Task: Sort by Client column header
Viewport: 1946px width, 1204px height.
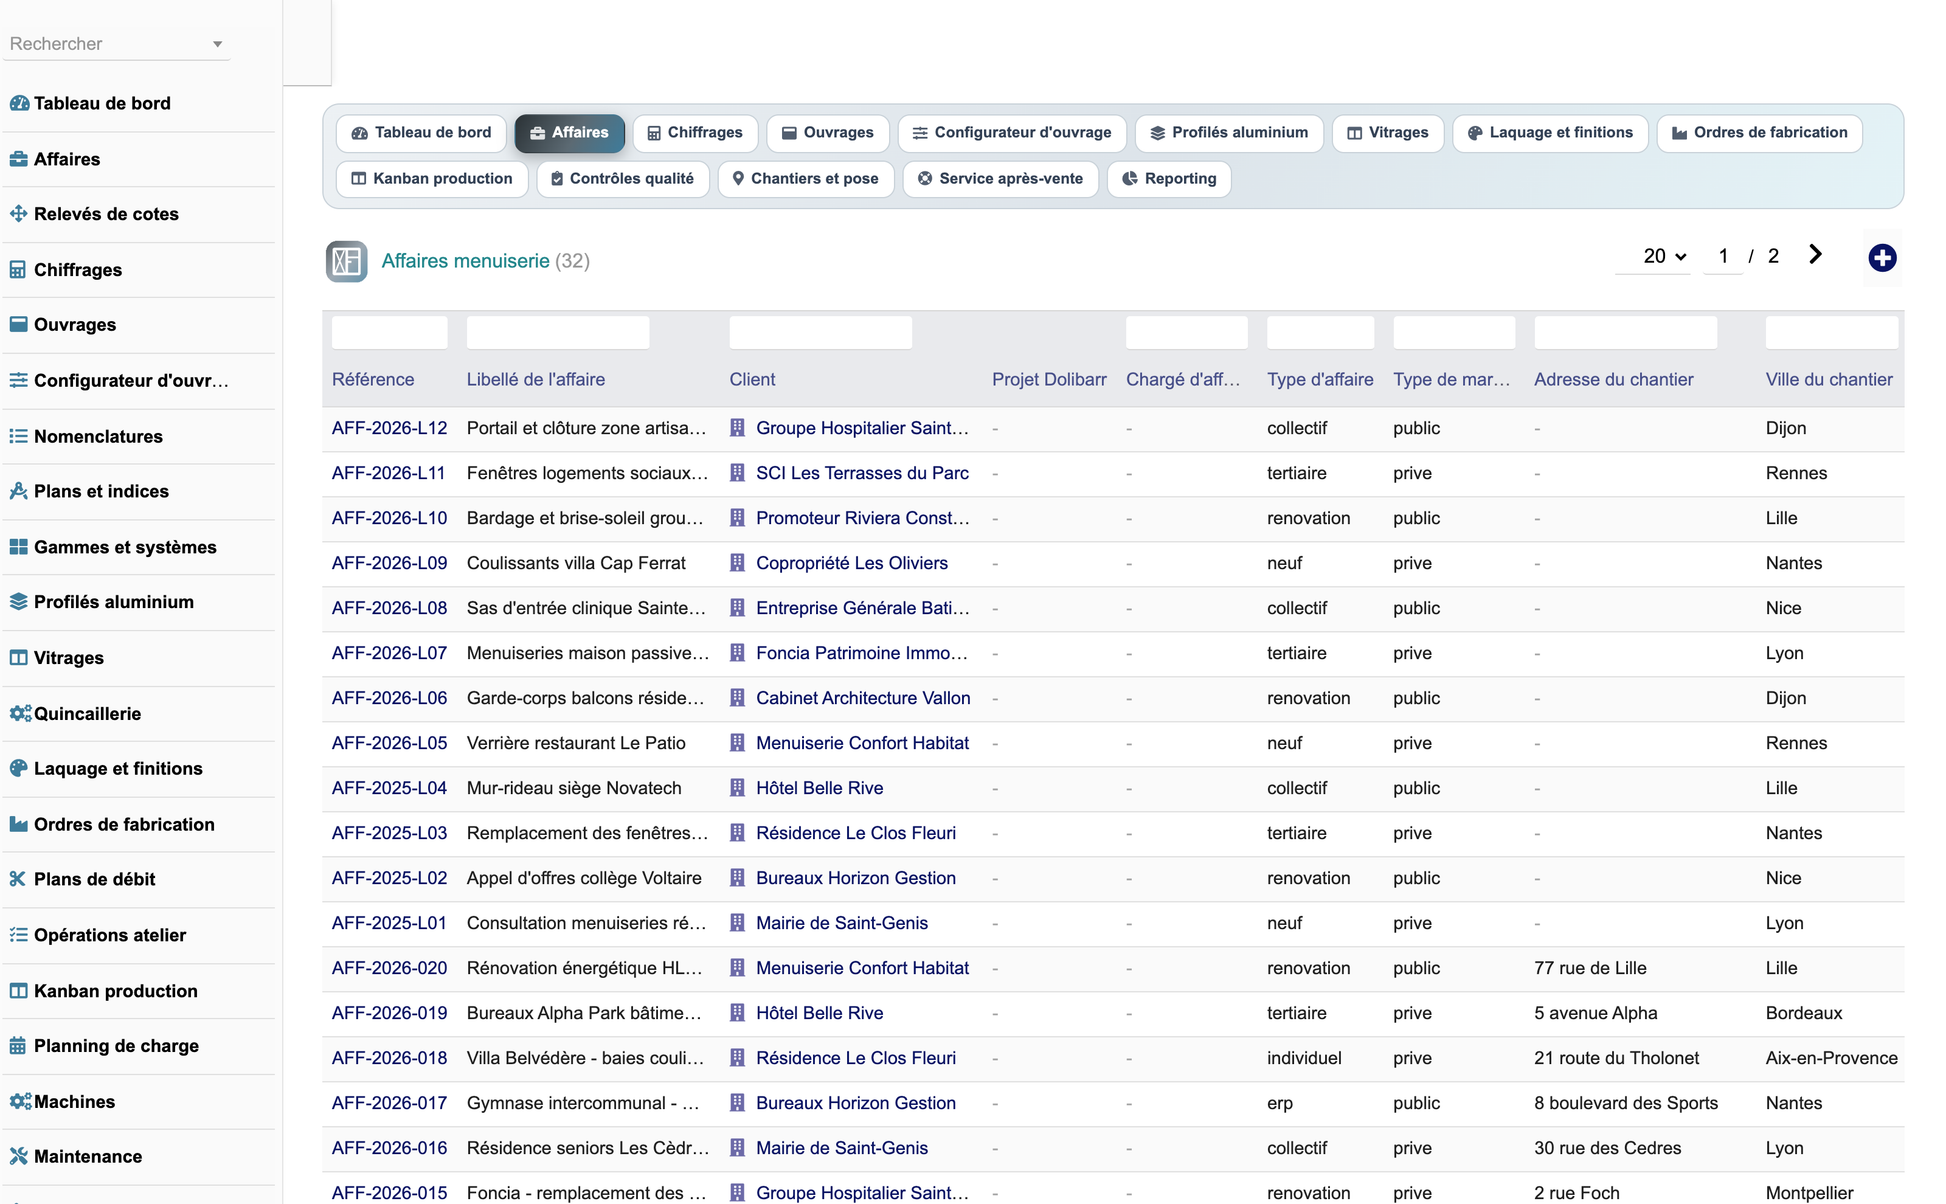Action: [x=752, y=380]
